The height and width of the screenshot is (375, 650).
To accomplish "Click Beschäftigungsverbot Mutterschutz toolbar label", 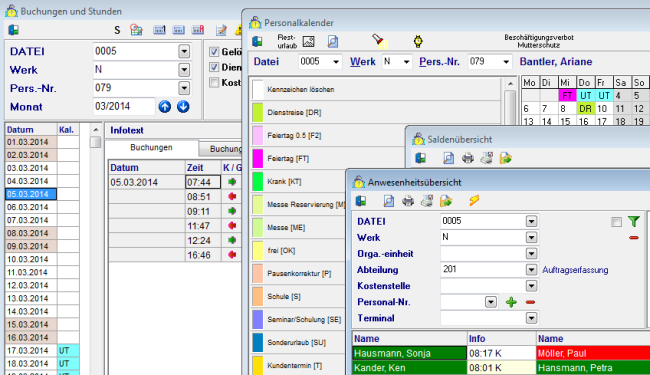I will click(x=539, y=41).
